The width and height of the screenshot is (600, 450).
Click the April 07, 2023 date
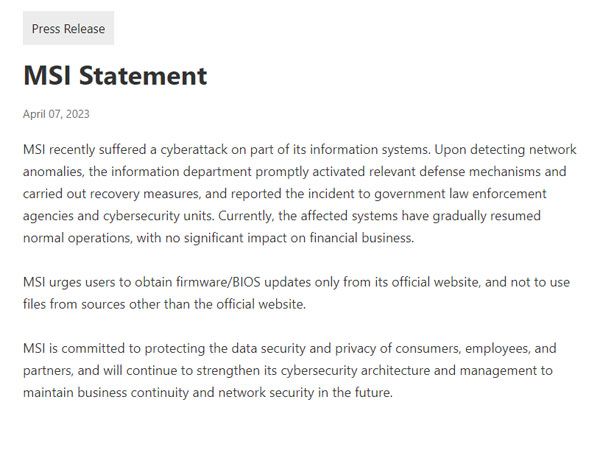click(x=56, y=114)
